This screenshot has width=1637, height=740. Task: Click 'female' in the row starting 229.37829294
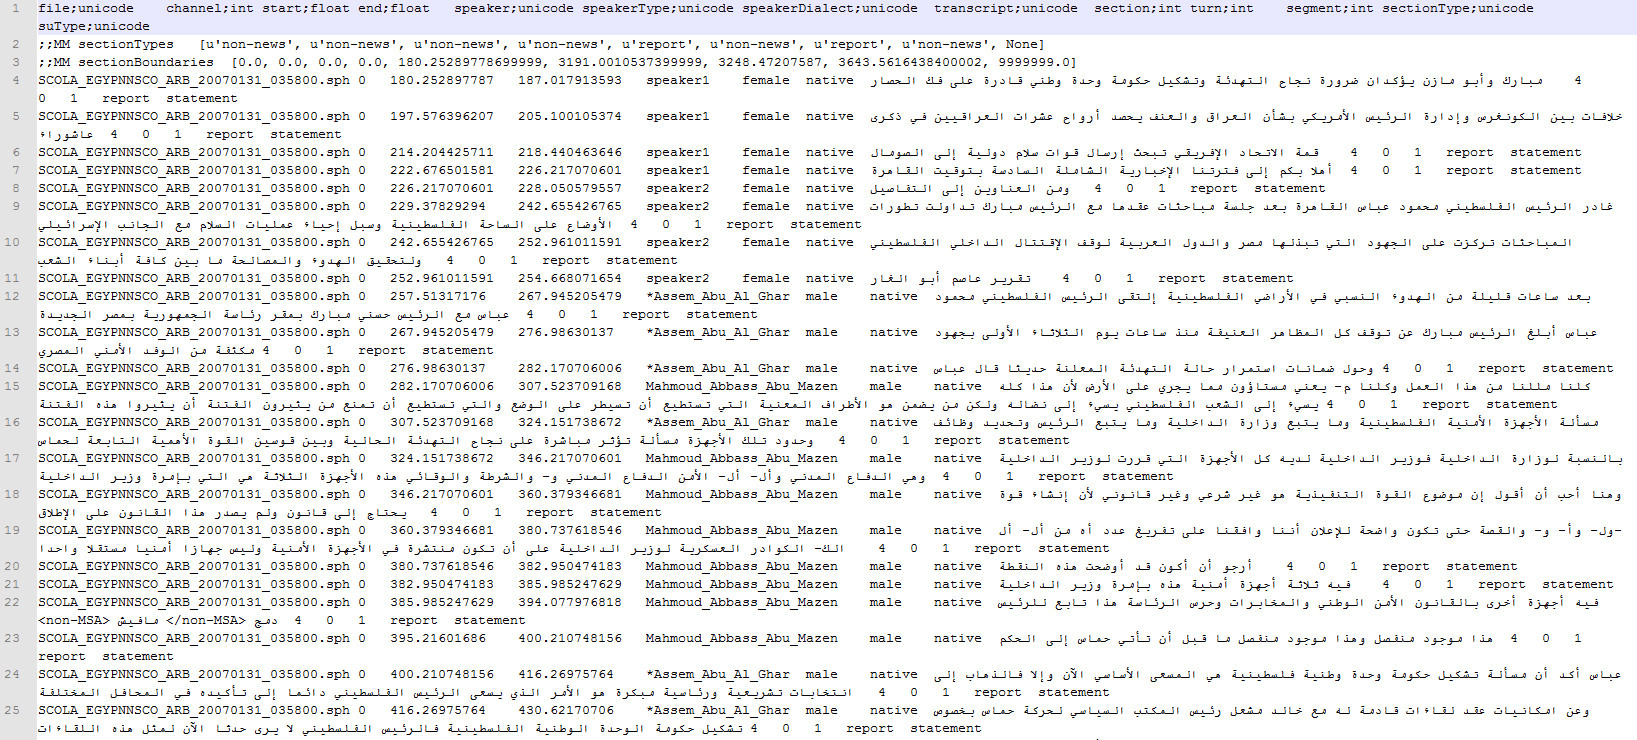click(766, 206)
